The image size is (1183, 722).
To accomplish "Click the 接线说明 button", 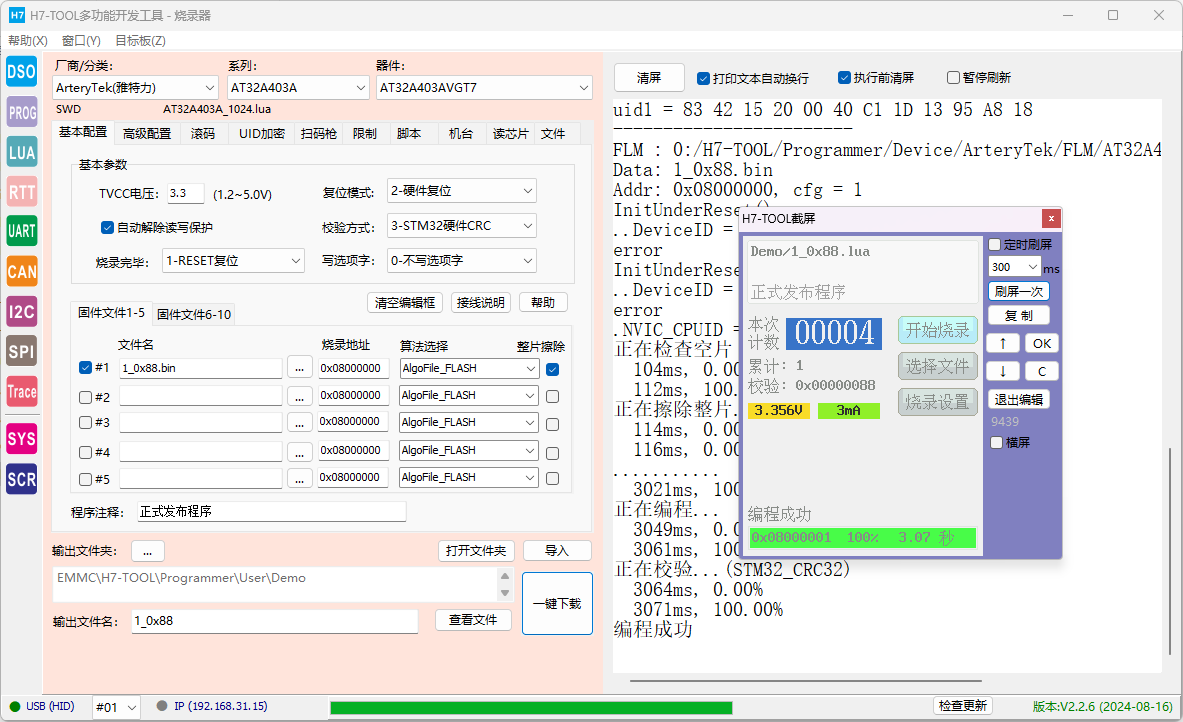I will tap(481, 303).
